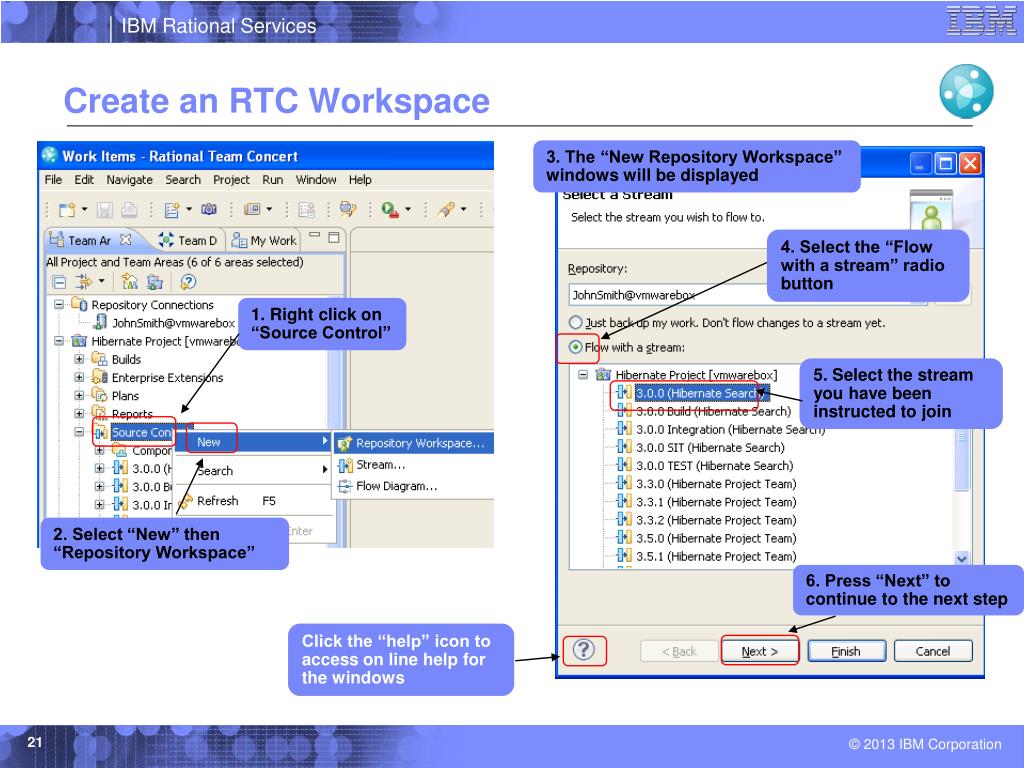Collapse Hibernate Project in stream list
Screen dimensions: 1024x768
pos(583,375)
